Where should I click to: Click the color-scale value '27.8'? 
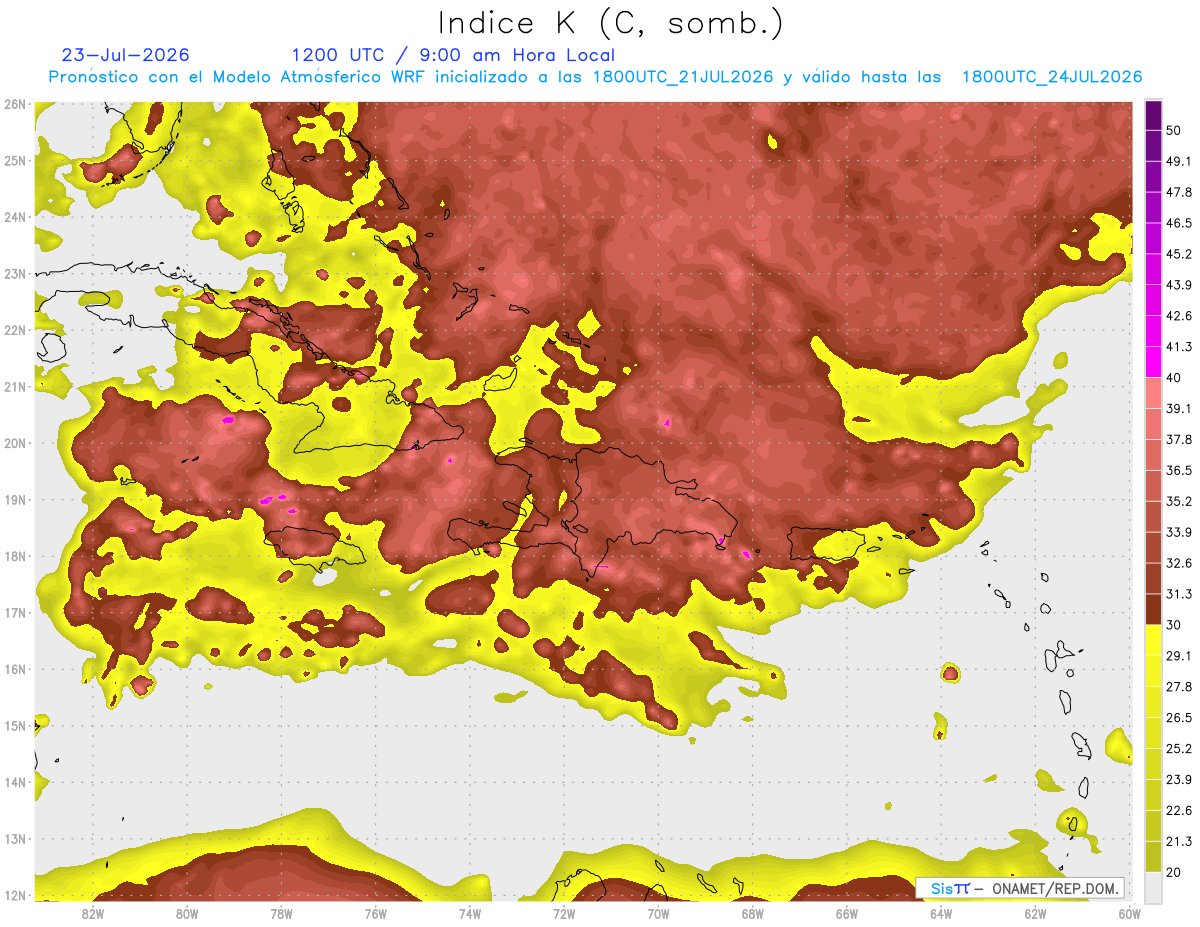point(1179,687)
